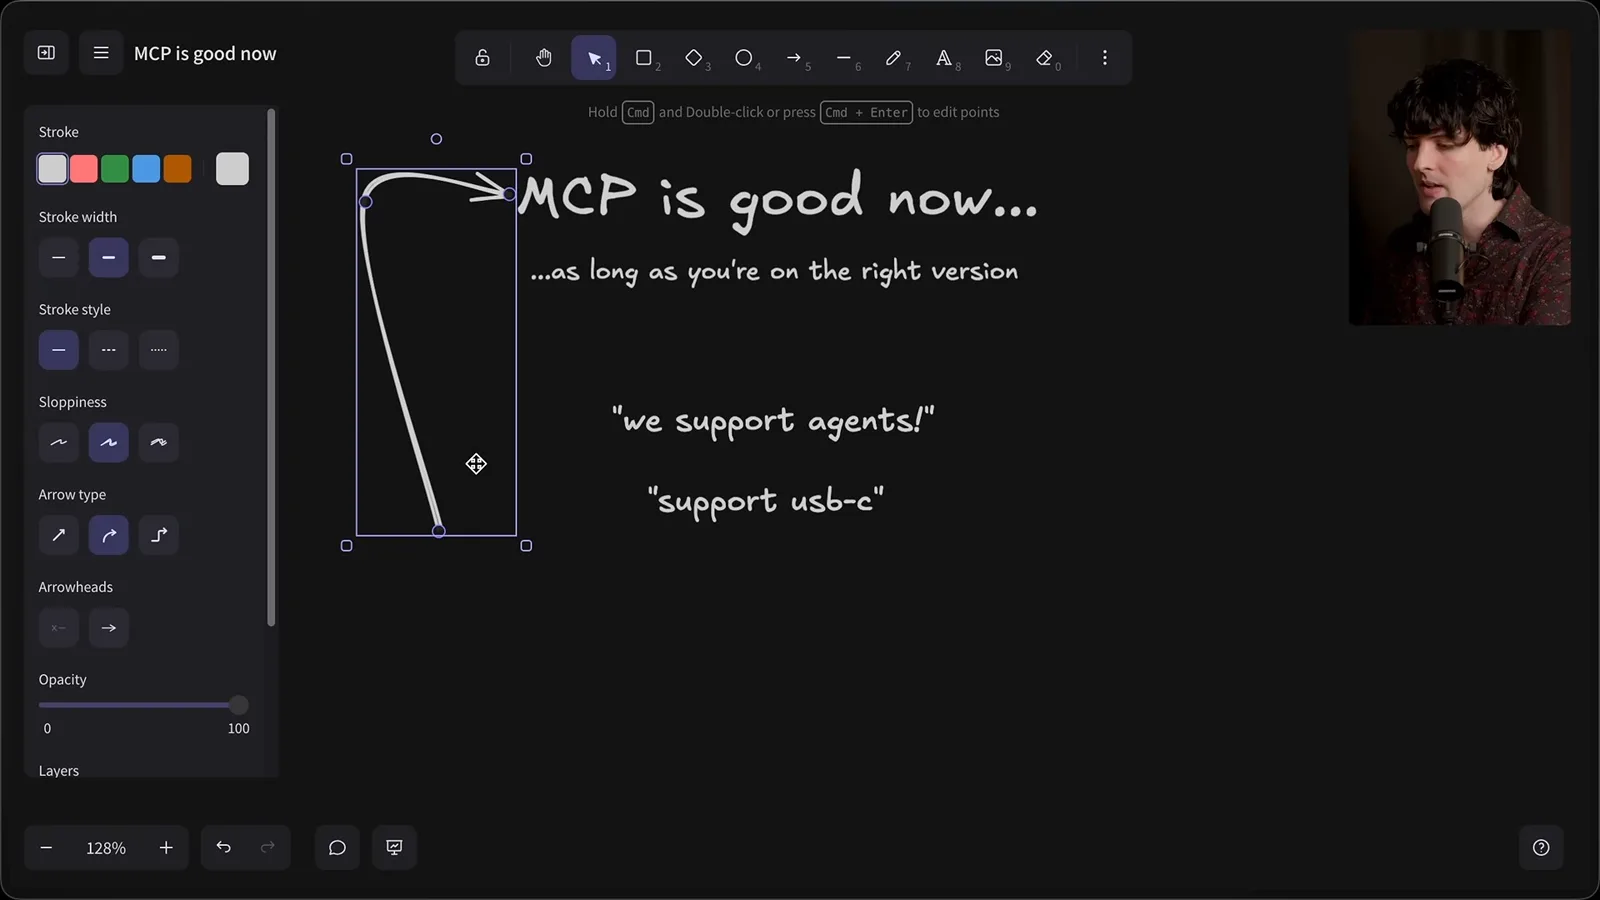The width and height of the screenshot is (1600, 900).
Task: Select the Arrow tool in toolbar
Action: tap(794, 58)
